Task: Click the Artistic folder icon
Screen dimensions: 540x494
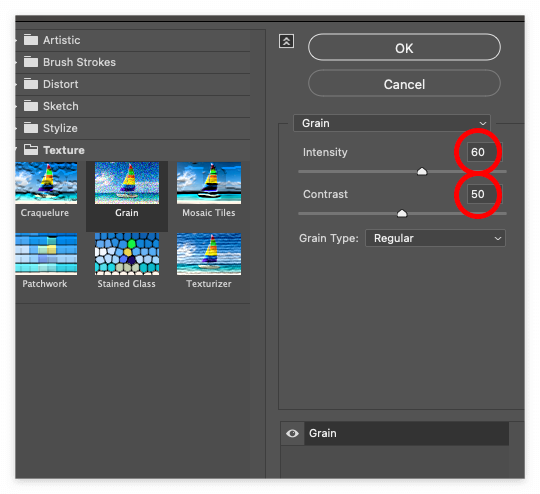Action: pos(31,40)
